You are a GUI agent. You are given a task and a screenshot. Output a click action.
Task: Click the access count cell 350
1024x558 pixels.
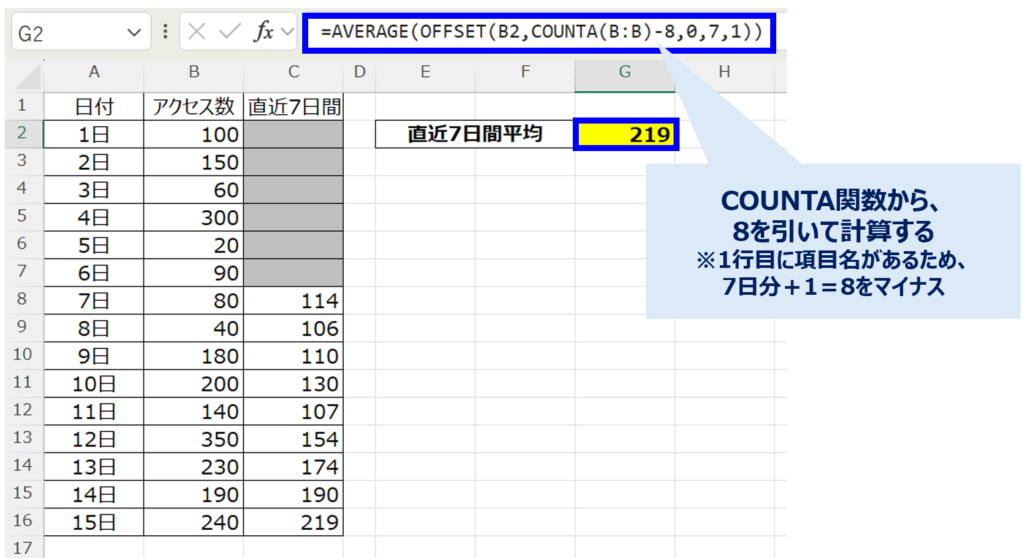(x=194, y=439)
